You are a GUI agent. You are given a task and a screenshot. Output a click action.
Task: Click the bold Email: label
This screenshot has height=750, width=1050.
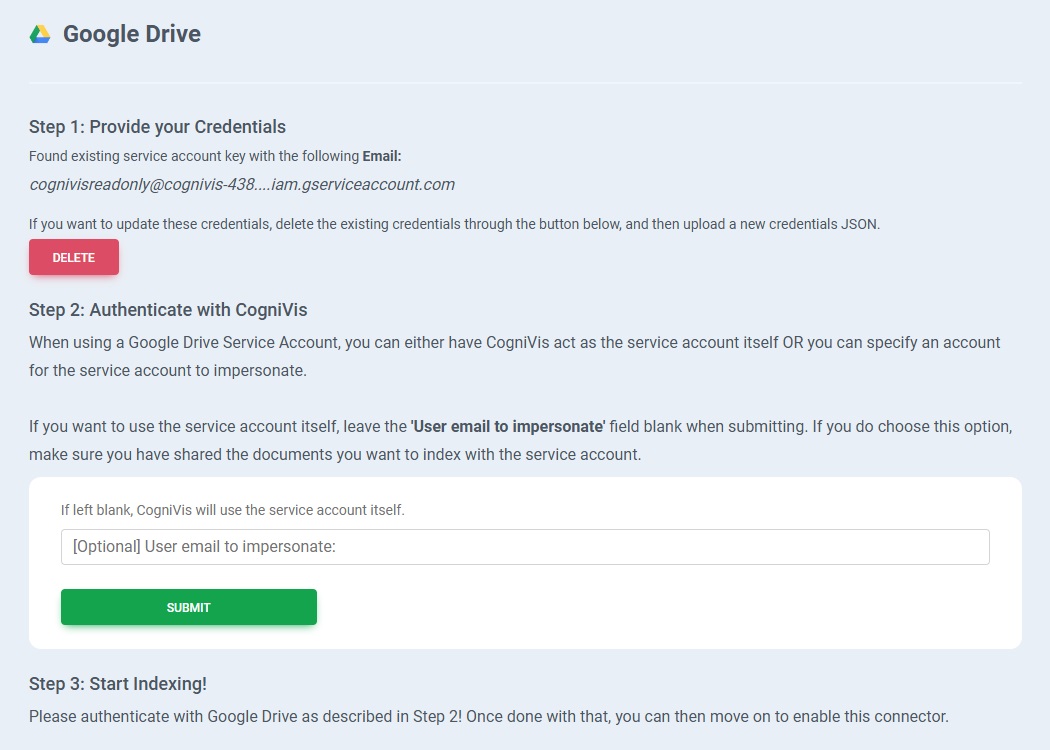pyautogui.click(x=382, y=156)
